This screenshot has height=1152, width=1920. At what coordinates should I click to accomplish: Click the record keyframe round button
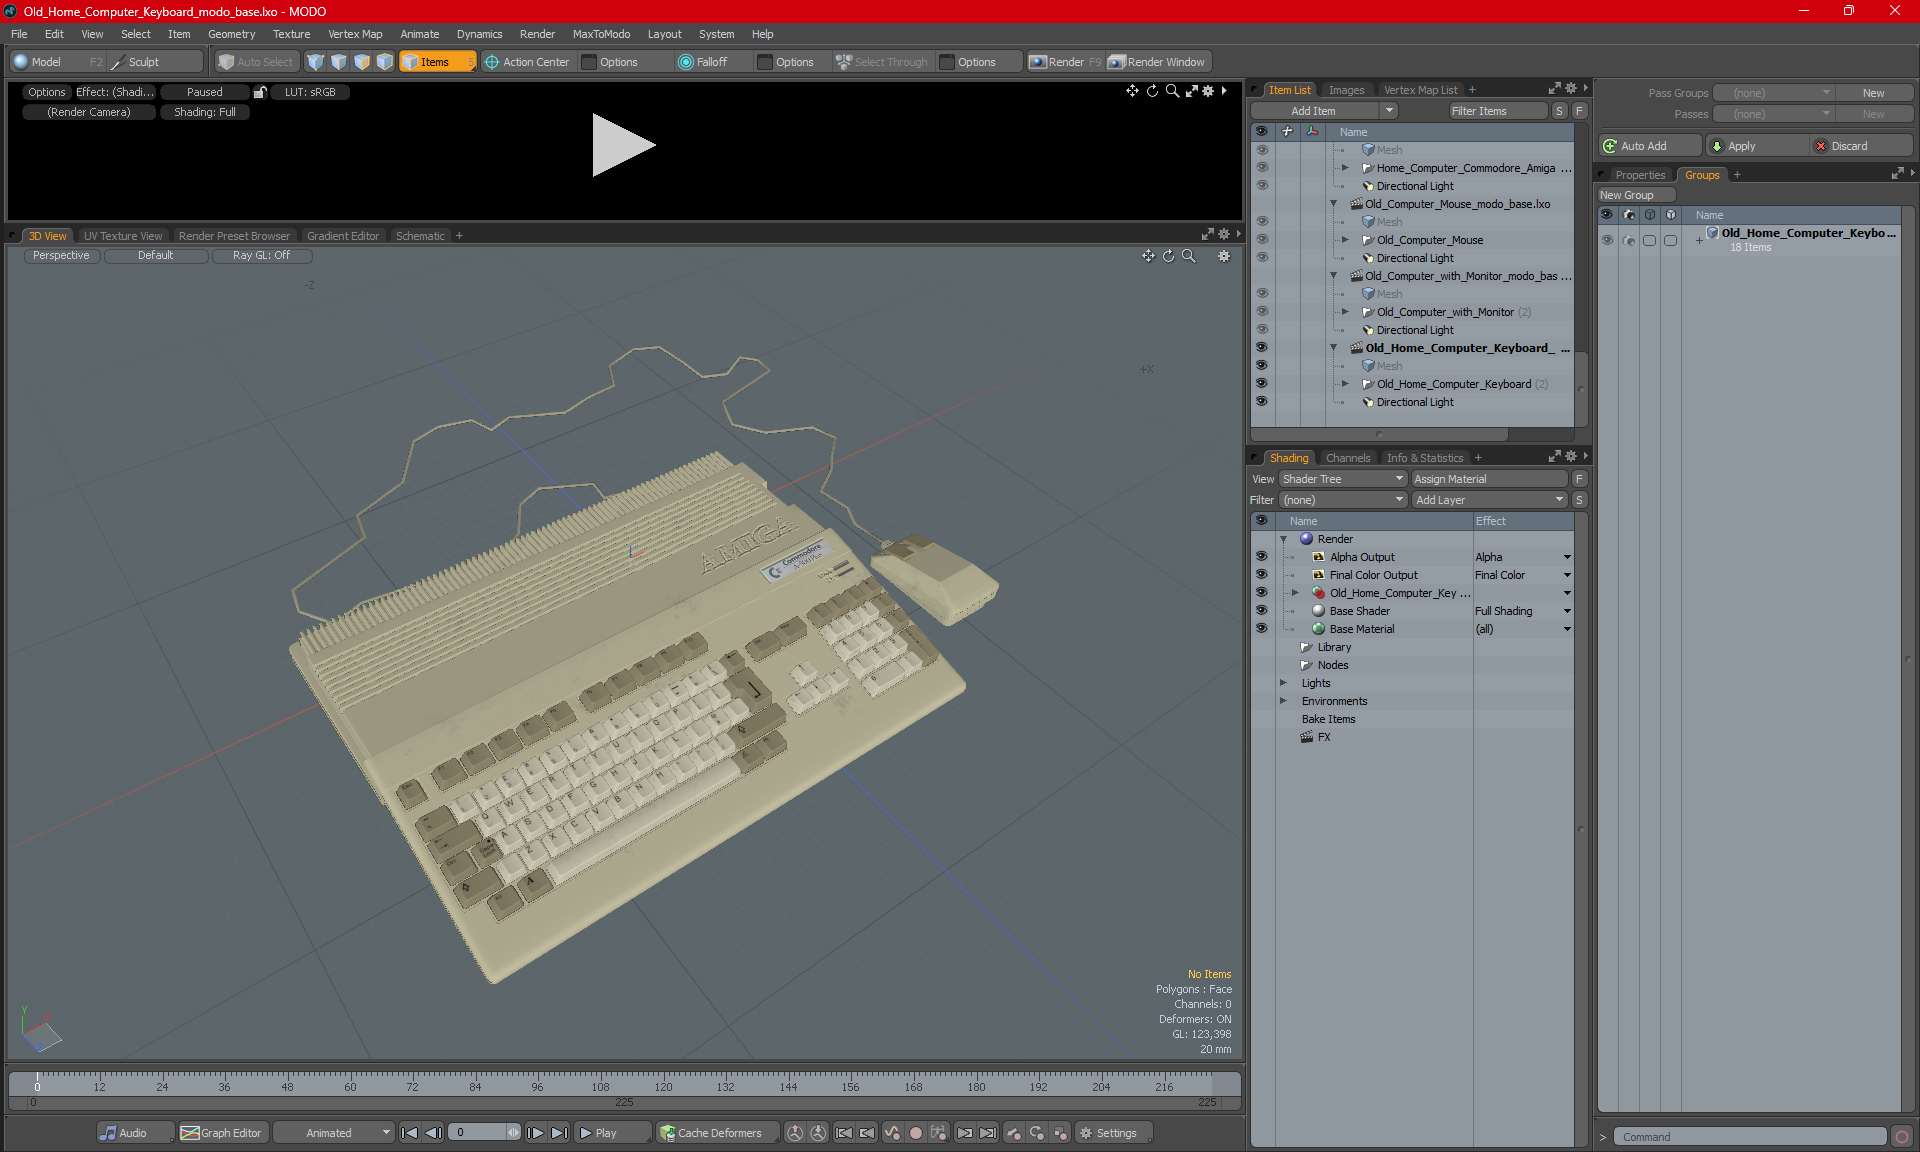(x=915, y=1133)
